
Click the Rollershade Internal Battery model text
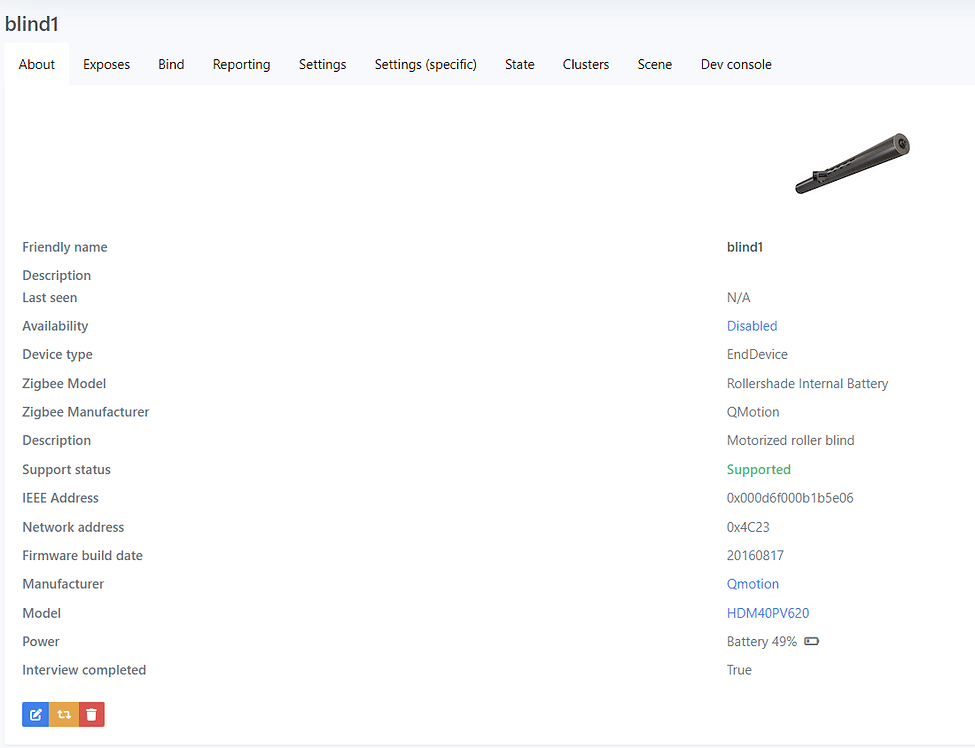click(807, 384)
